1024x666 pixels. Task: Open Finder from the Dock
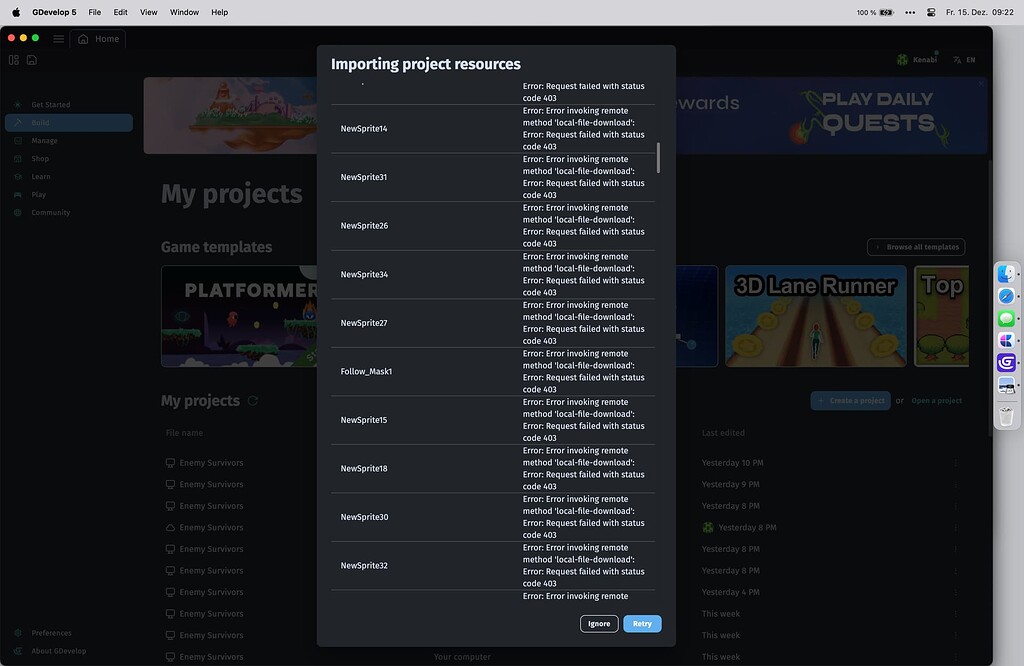[1006, 274]
